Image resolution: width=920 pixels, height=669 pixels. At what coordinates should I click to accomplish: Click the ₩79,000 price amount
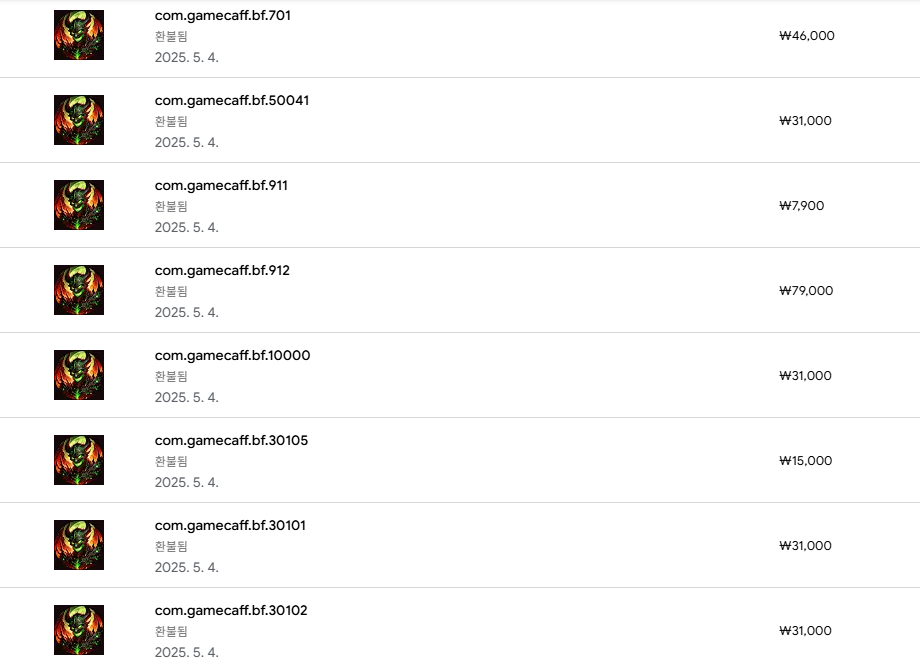click(x=806, y=291)
